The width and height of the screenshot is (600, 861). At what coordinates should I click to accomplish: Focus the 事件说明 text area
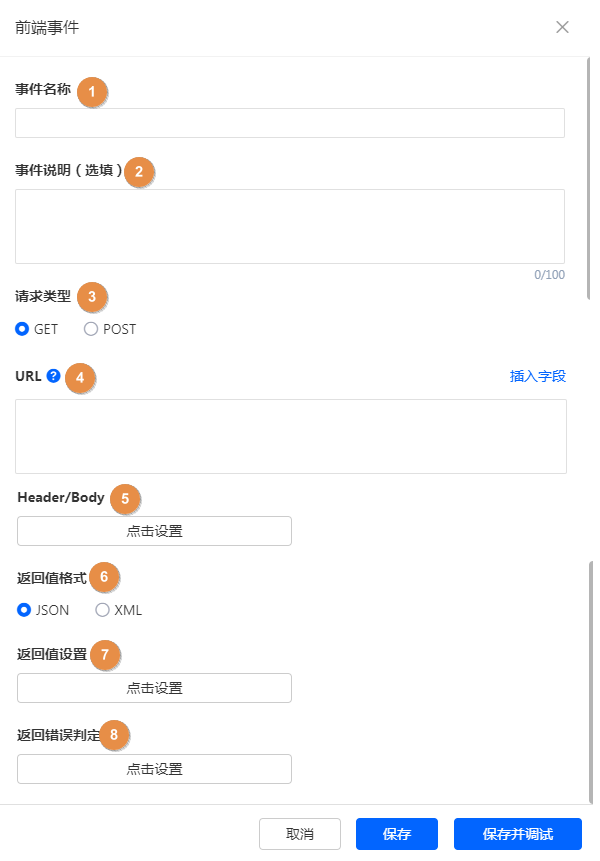tap(289, 226)
